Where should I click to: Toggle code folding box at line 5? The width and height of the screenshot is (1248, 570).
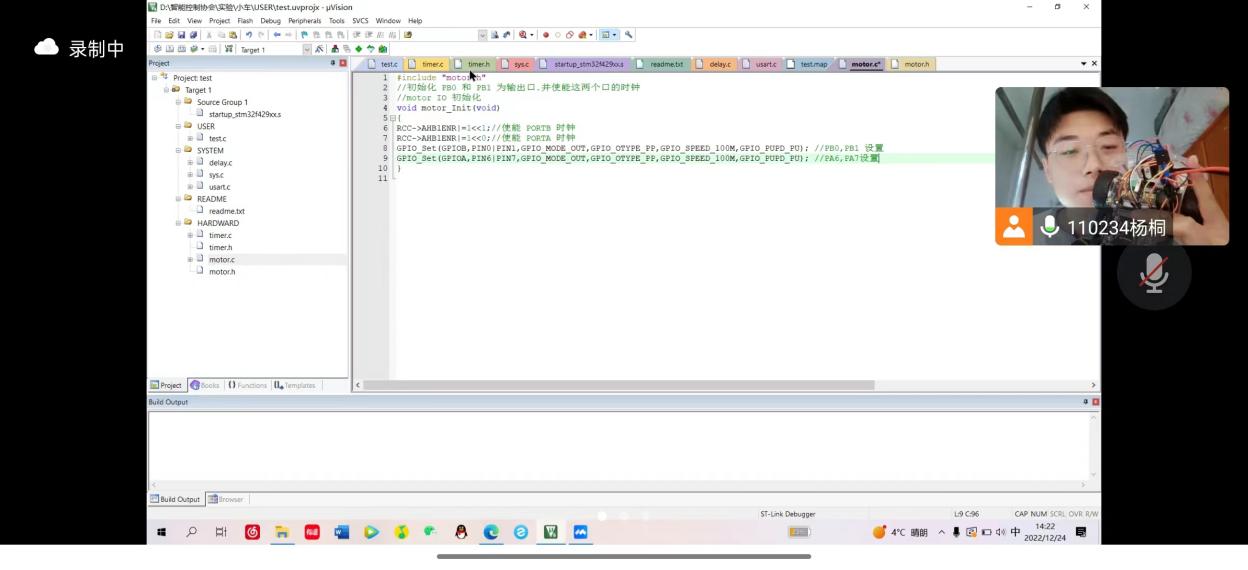click(392, 118)
